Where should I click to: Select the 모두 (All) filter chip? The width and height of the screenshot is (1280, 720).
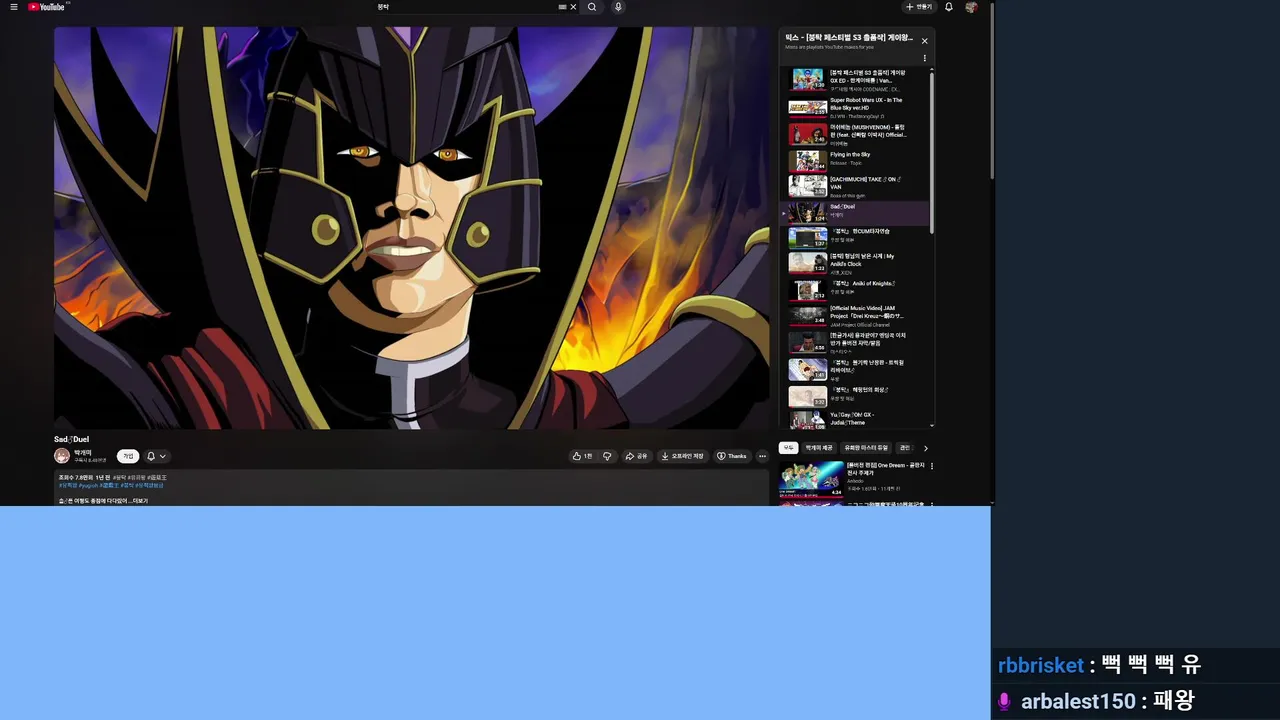(788, 448)
